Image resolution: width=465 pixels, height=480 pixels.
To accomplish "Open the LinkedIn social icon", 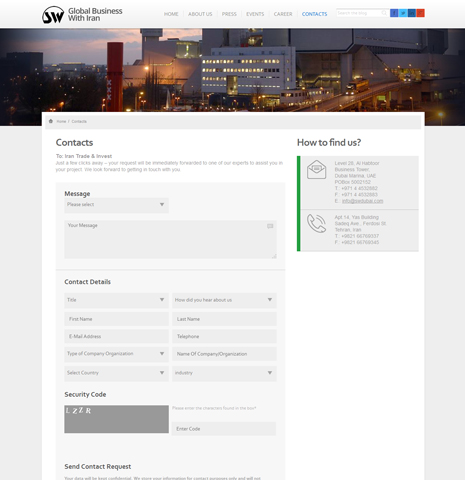I will [412, 13].
